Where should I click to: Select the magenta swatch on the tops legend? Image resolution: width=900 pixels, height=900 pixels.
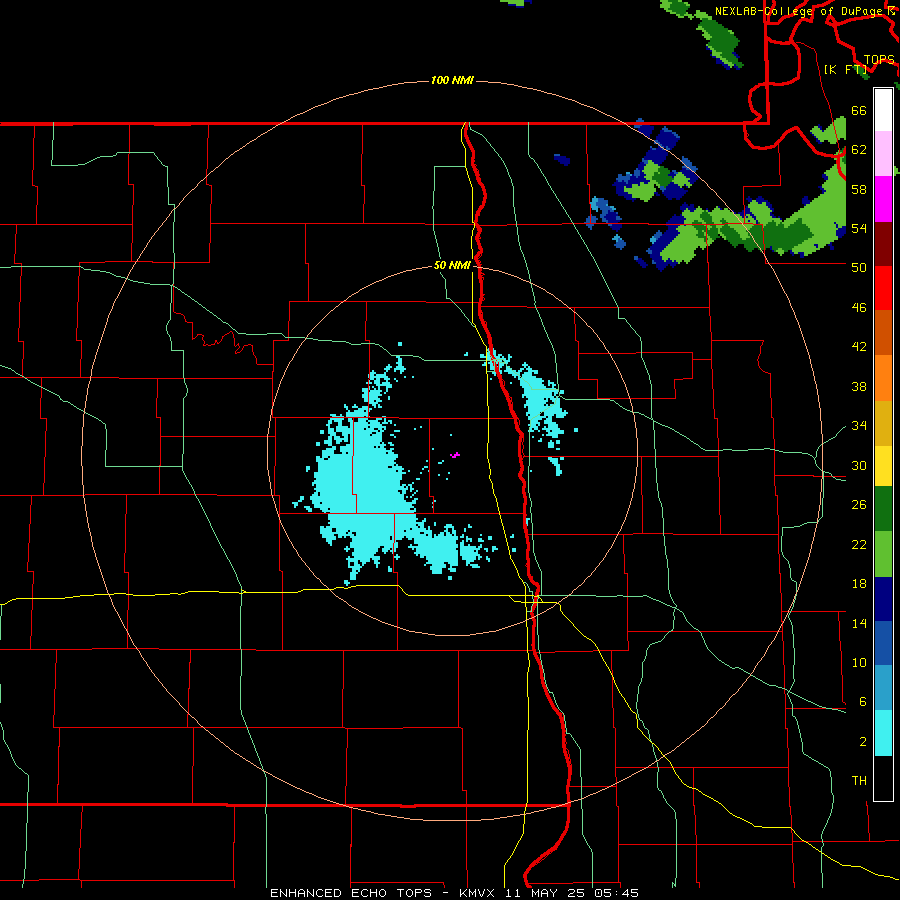click(883, 199)
